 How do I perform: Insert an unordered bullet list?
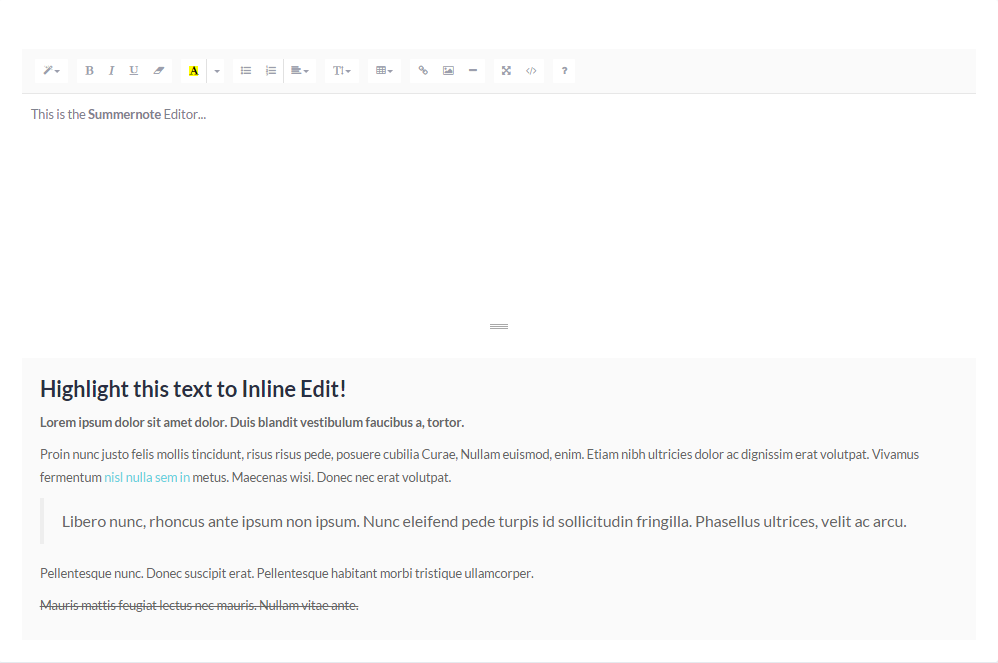(x=246, y=71)
